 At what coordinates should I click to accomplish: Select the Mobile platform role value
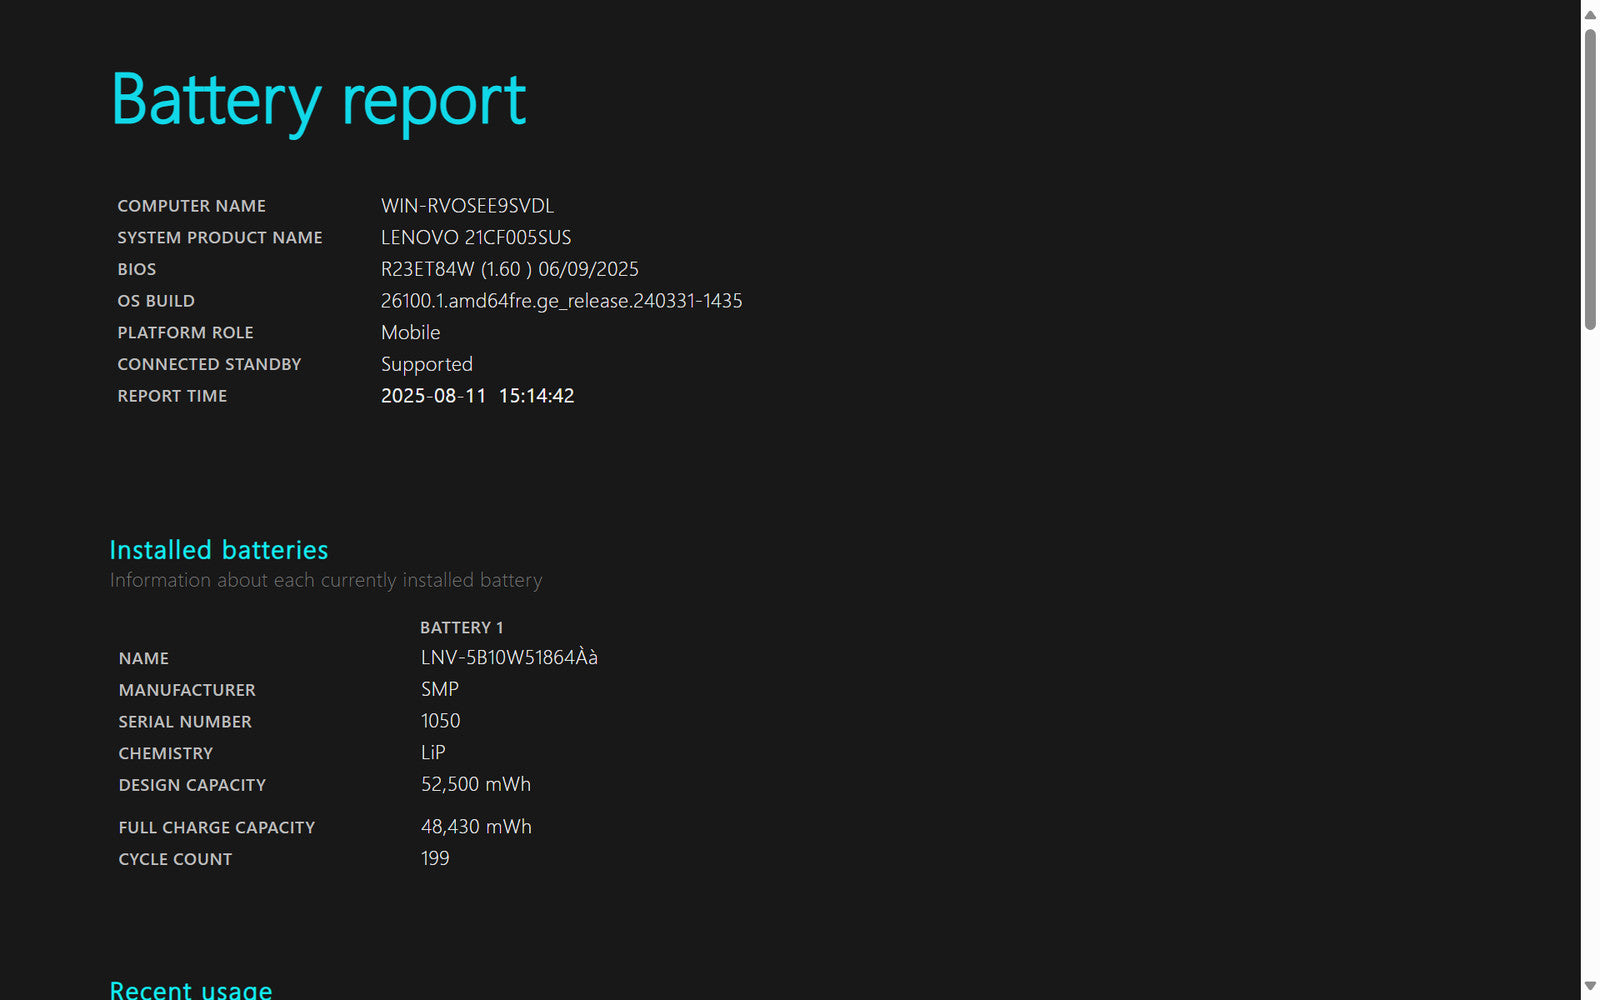(411, 333)
